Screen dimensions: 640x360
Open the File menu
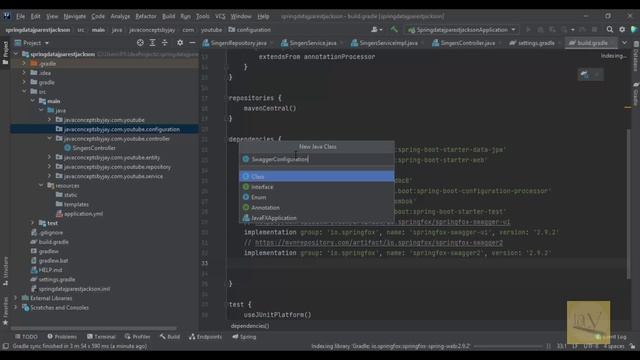(20, 16)
